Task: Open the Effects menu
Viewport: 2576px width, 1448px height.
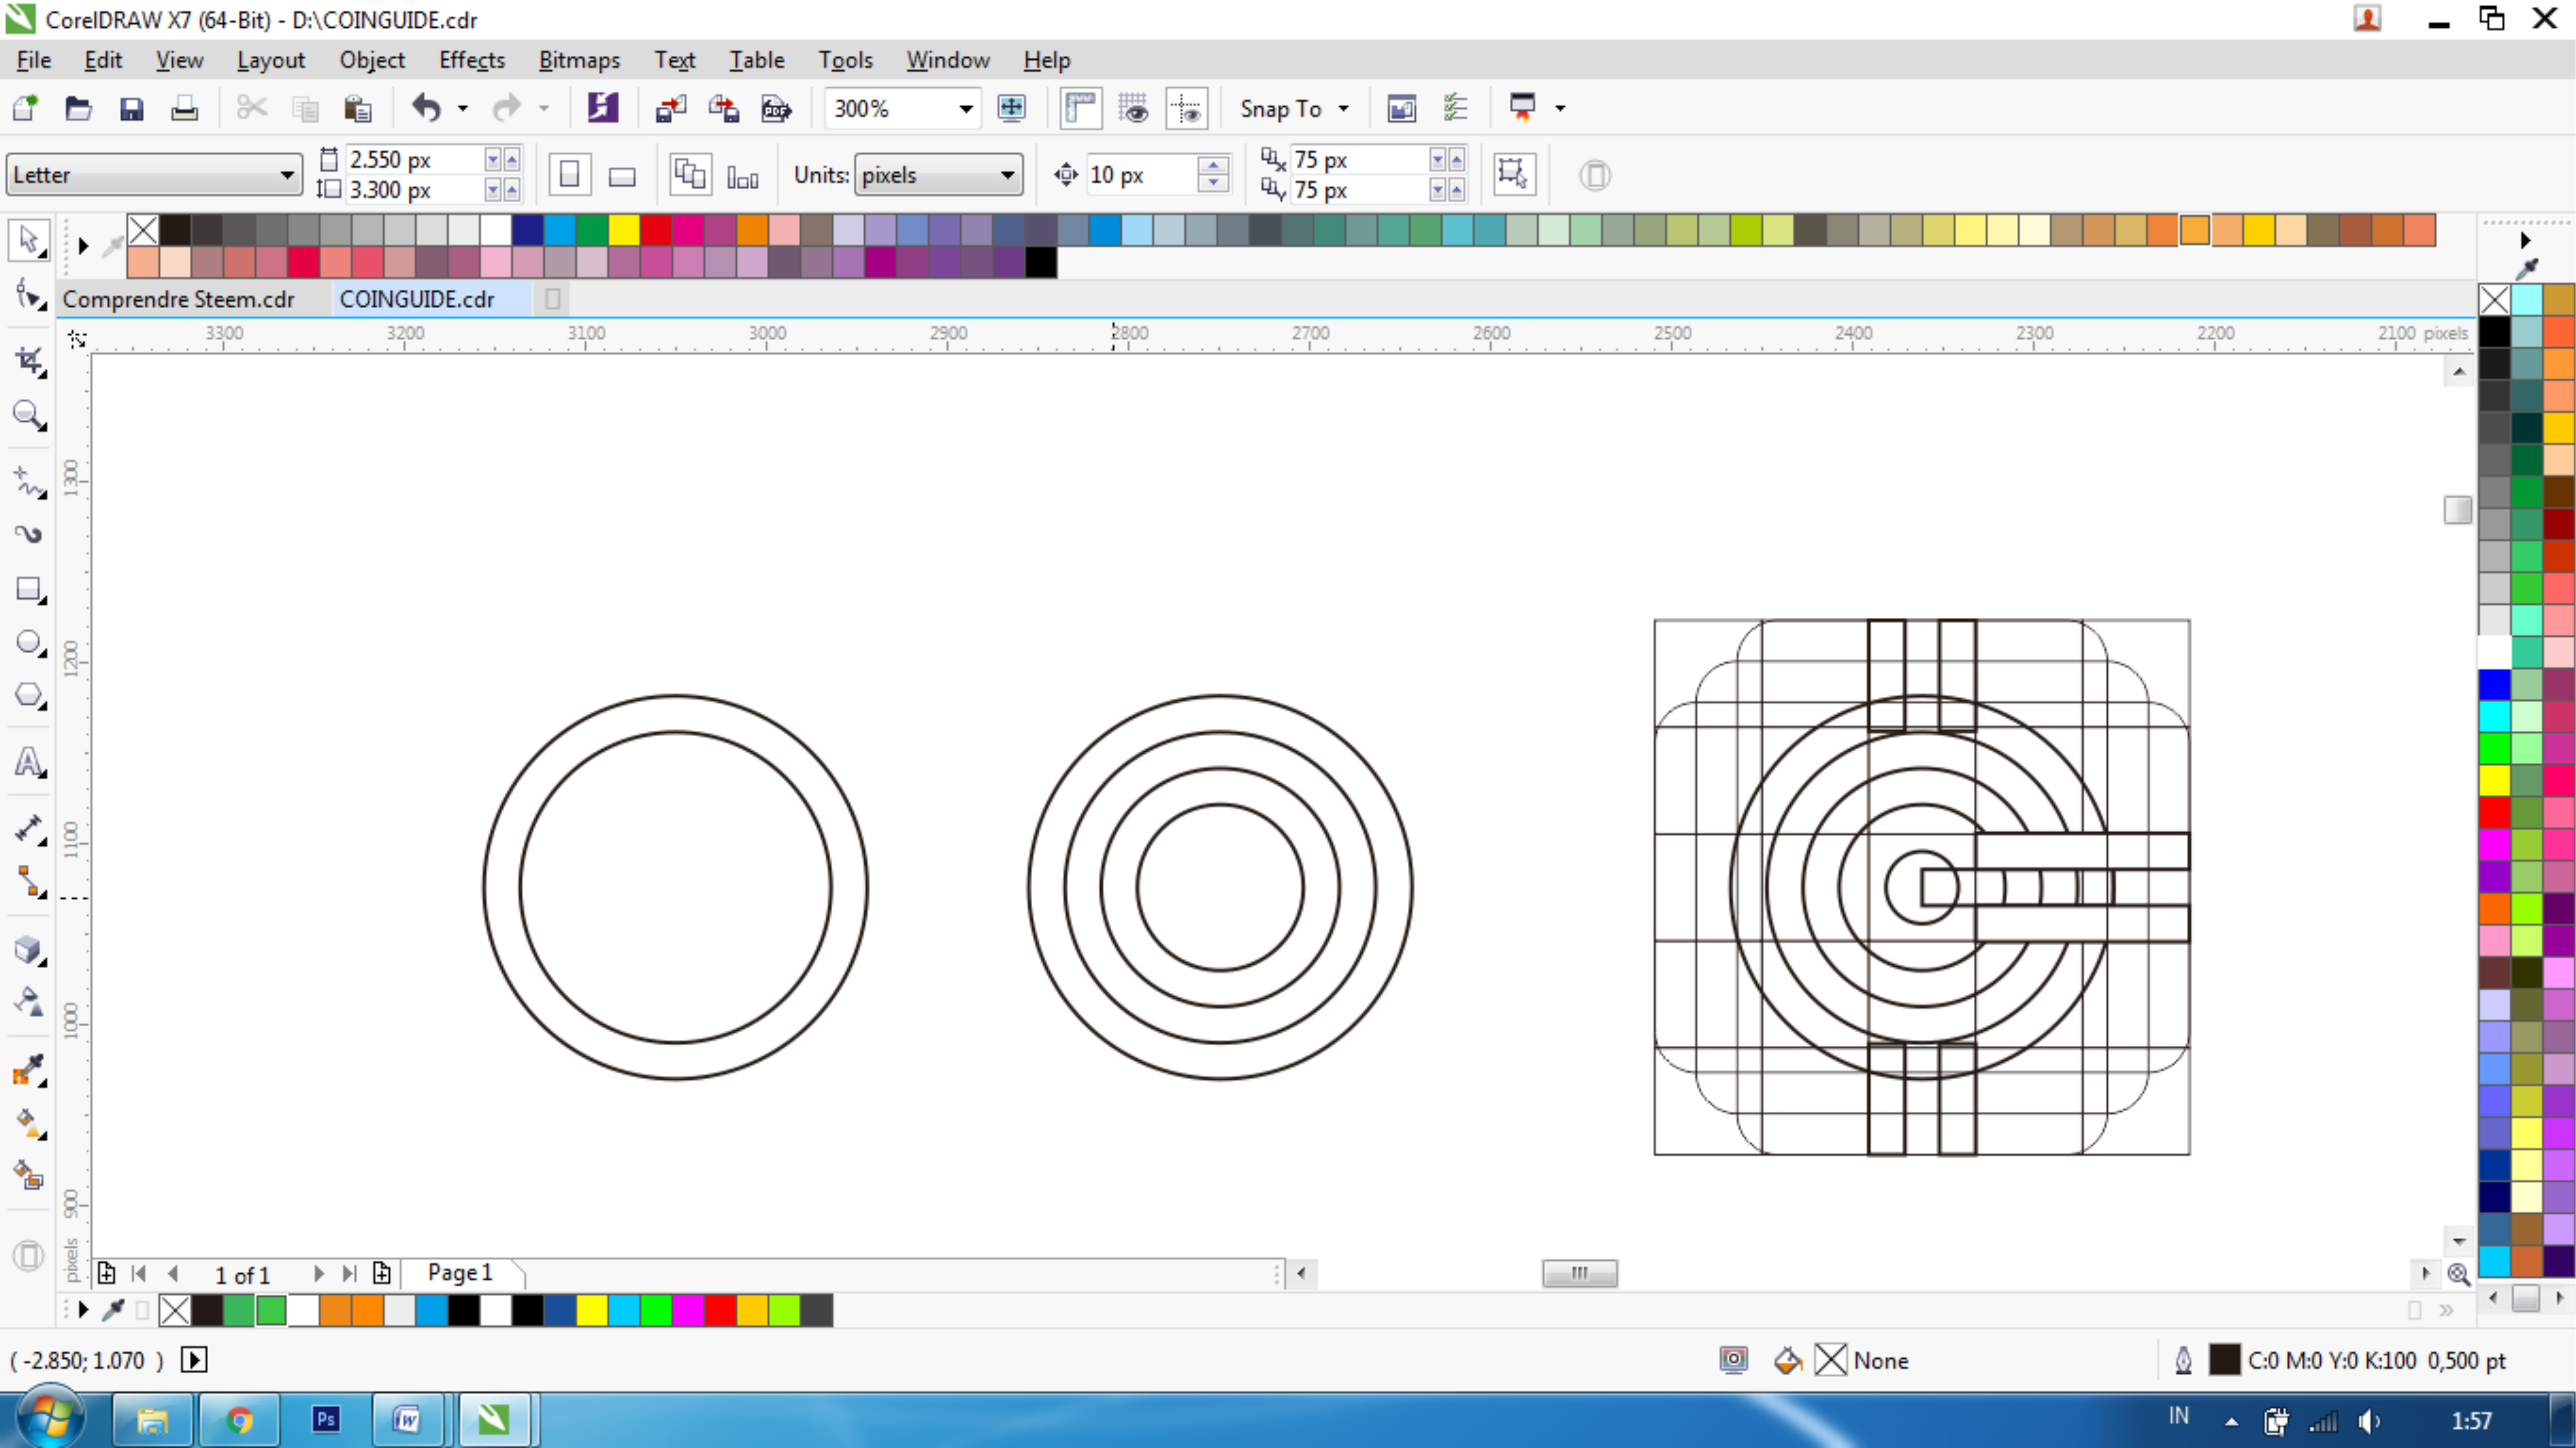Action: 471,60
